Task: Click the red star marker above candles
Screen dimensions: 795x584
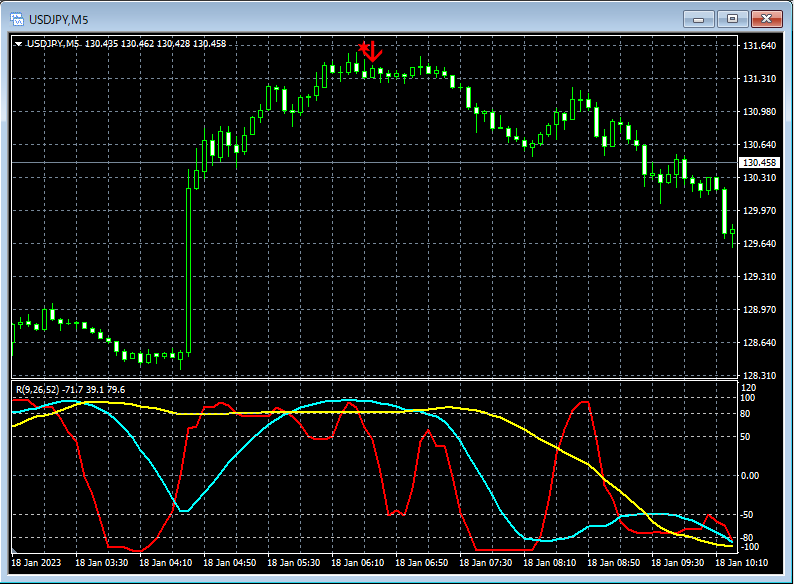Action: [x=362, y=46]
